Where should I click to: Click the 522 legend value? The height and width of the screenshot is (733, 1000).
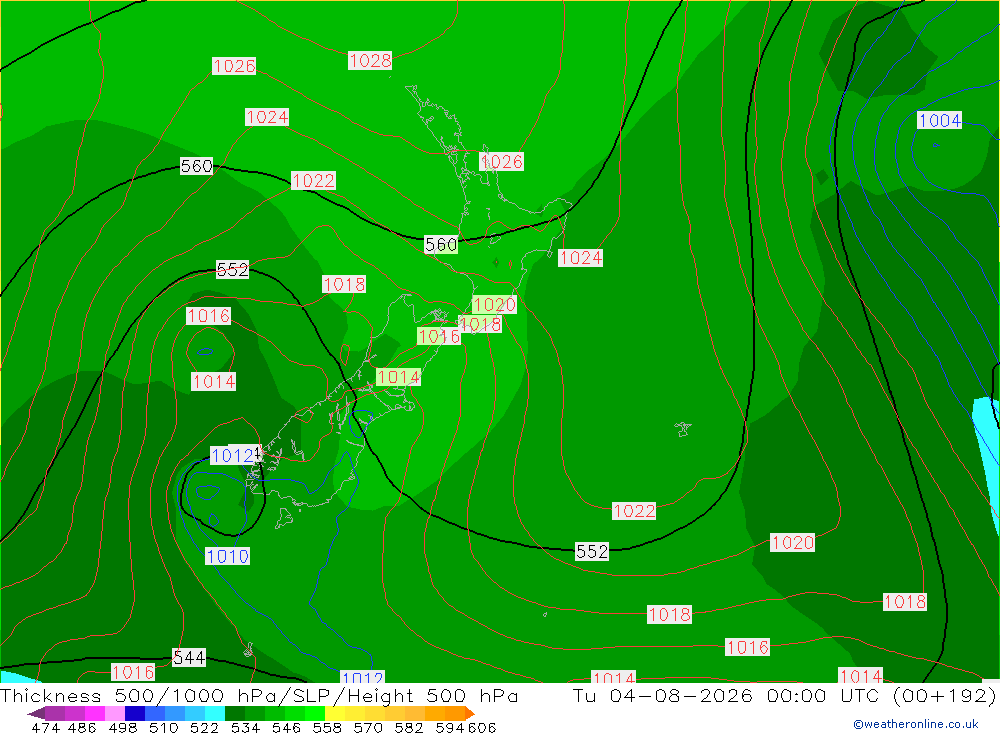tap(204, 727)
